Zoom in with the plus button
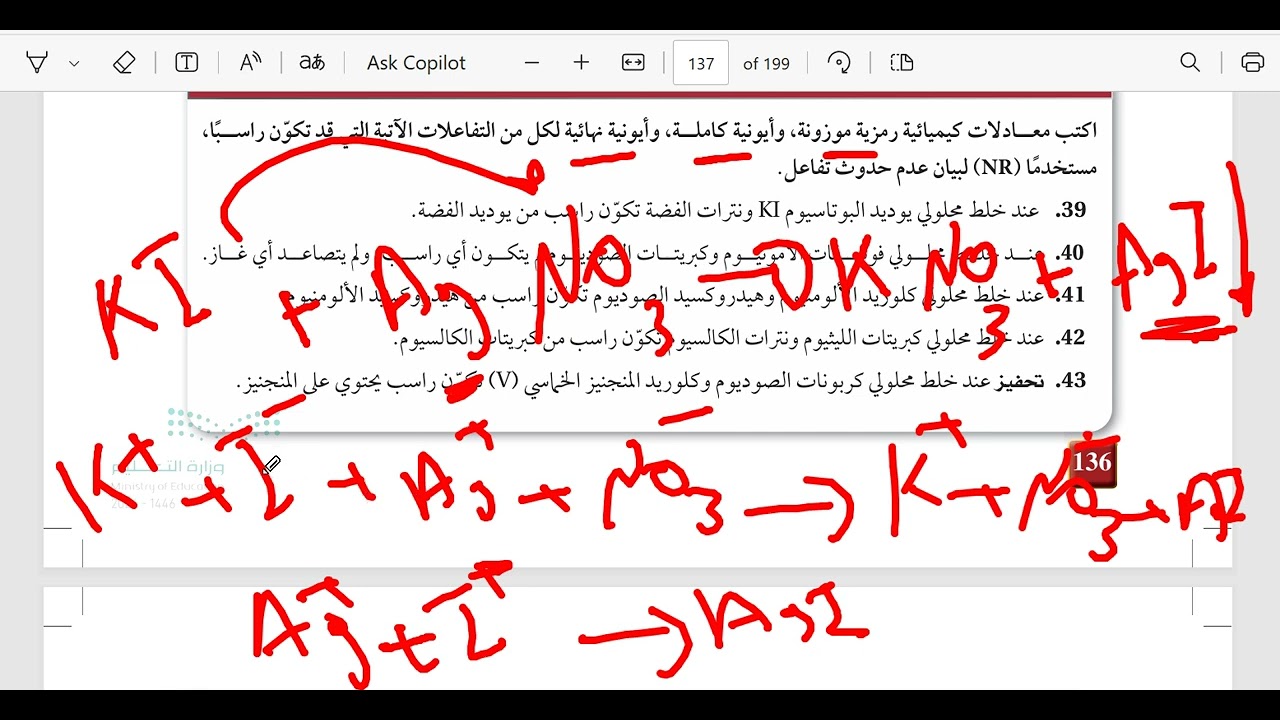Screen dimensions: 1280x720 581,63
